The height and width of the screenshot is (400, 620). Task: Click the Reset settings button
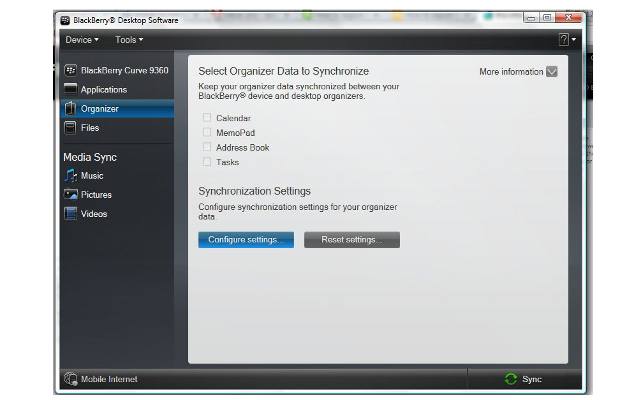352,240
